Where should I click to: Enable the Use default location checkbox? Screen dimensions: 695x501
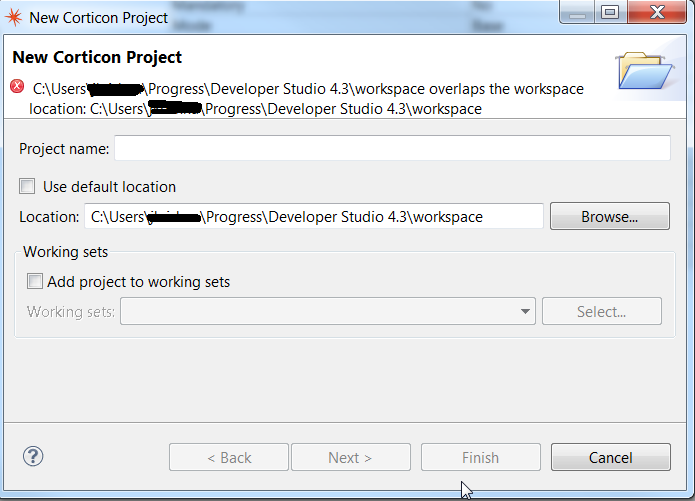point(27,186)
